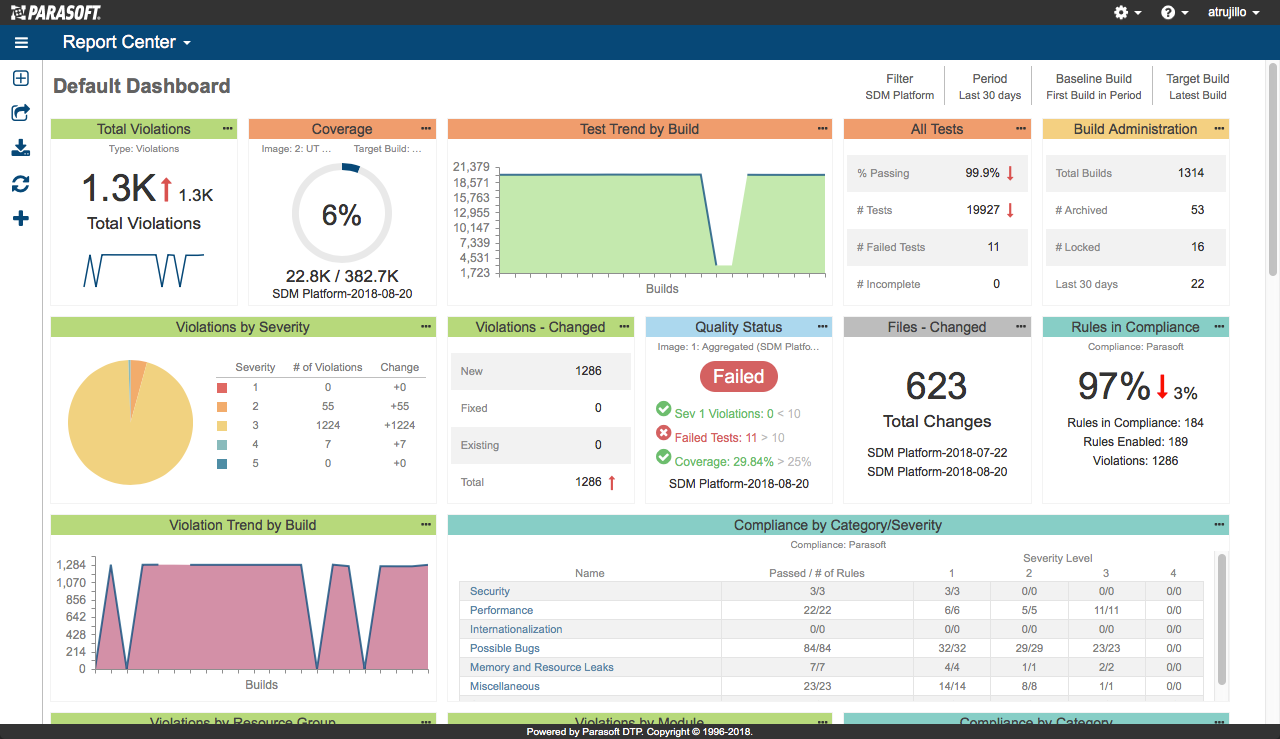The image size is (1280, 739).
Task: Open Violations by Severity options menu
Action: (x=427, y=326)
